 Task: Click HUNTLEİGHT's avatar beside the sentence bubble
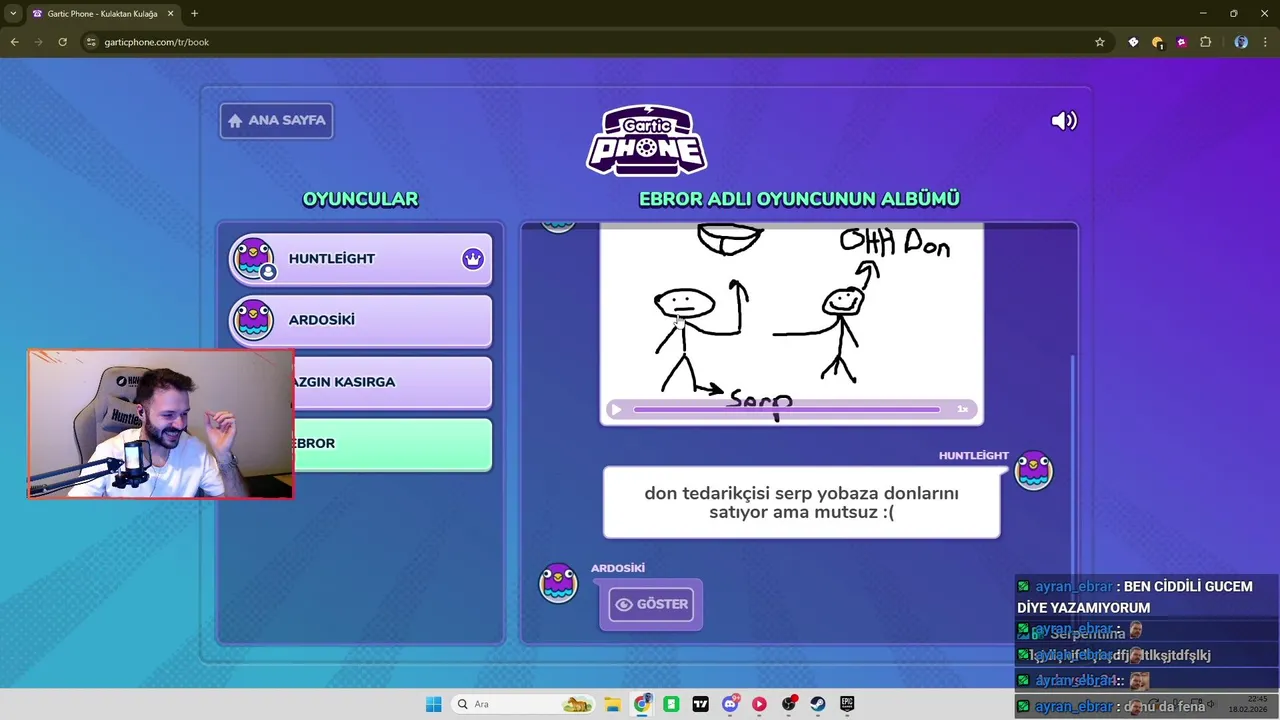(1033, 470)
